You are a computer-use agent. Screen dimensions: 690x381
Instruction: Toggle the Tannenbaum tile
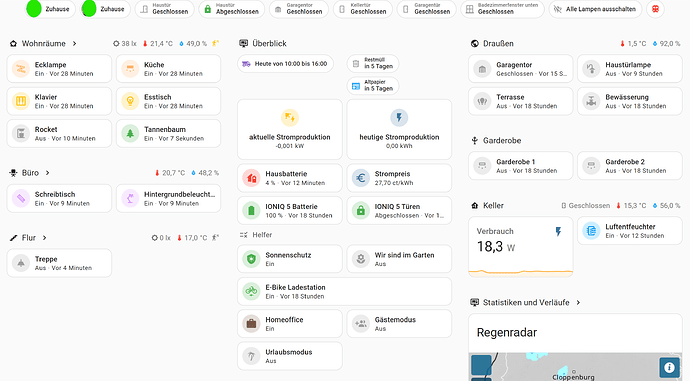click(169, 134)
